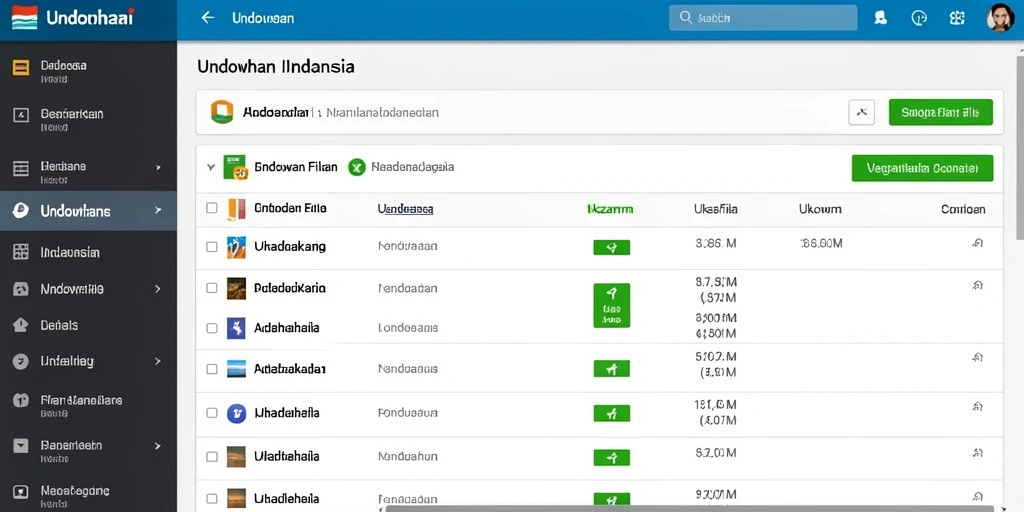This screenshot has height=512, width=1024.
Task: Click the green Vegantiaaiai Gconatar button
Action: pyautogui.click(x=922, y=168)
